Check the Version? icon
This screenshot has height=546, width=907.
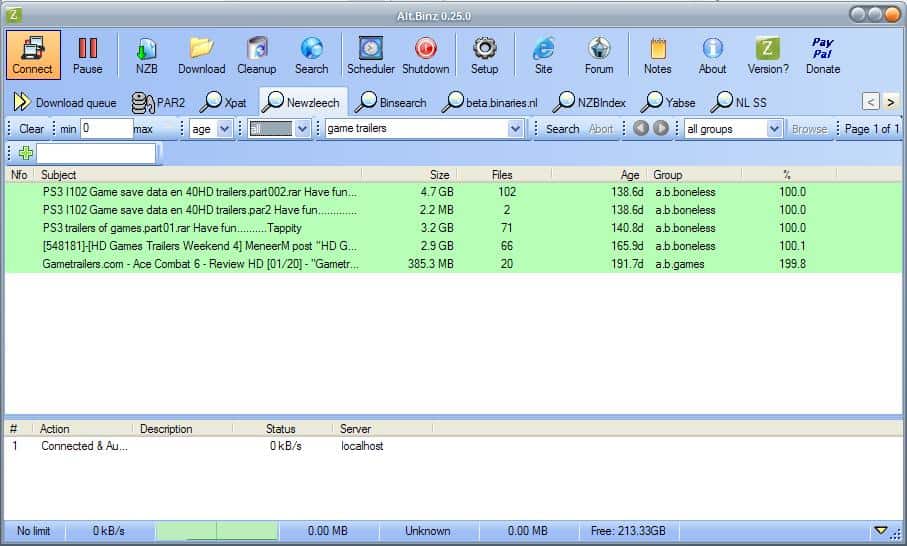pos(768,55)
